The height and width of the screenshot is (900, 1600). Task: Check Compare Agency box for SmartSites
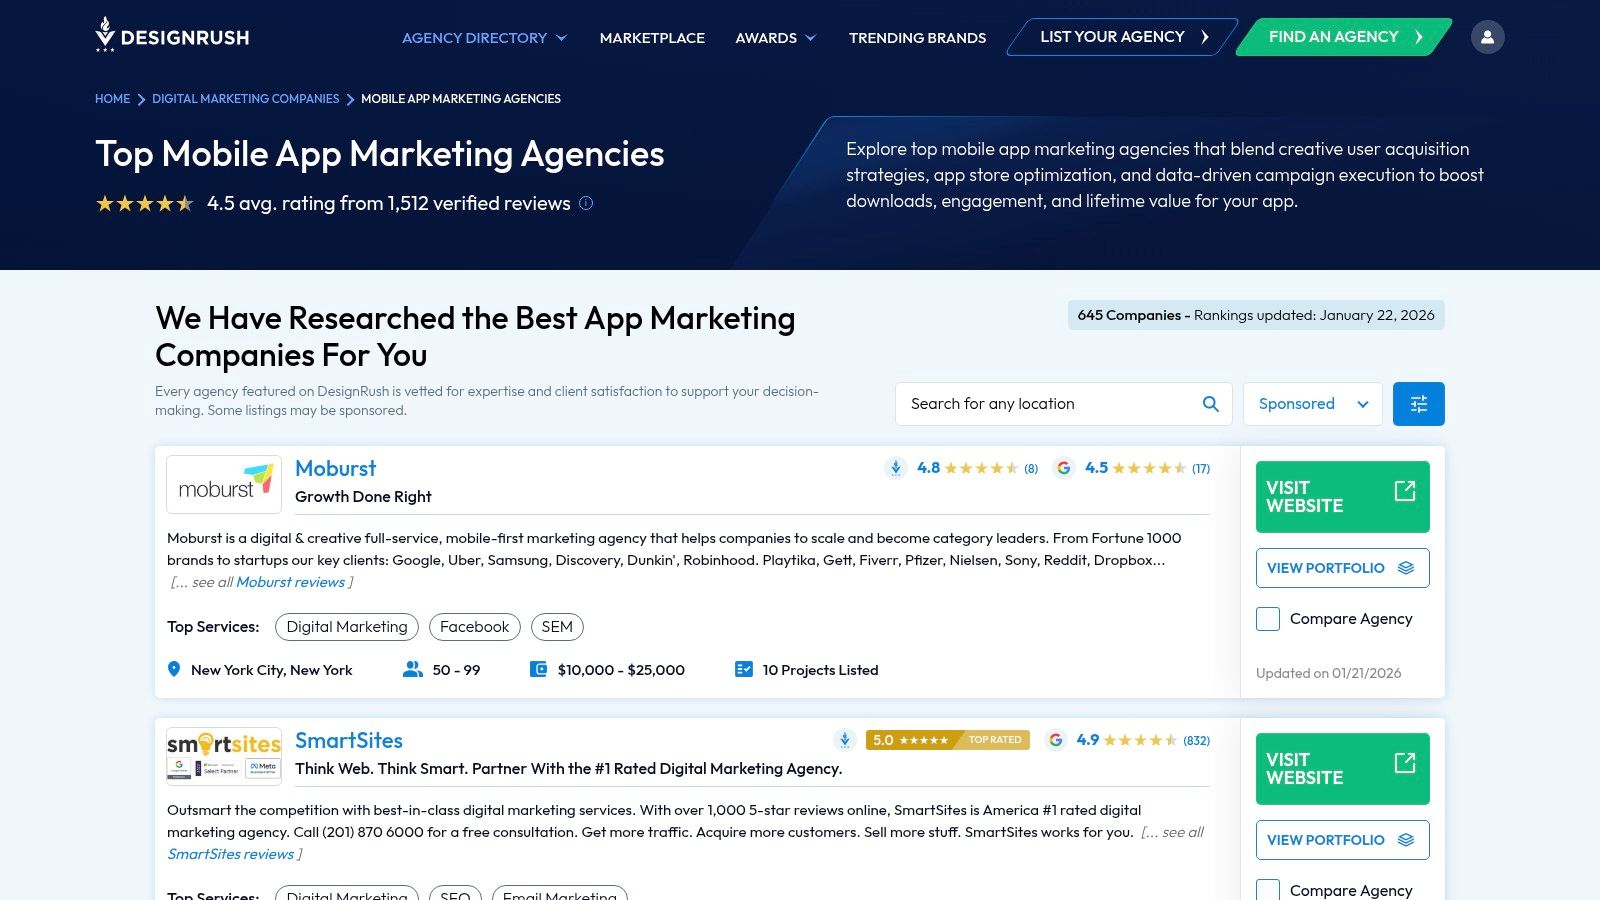1268,890
